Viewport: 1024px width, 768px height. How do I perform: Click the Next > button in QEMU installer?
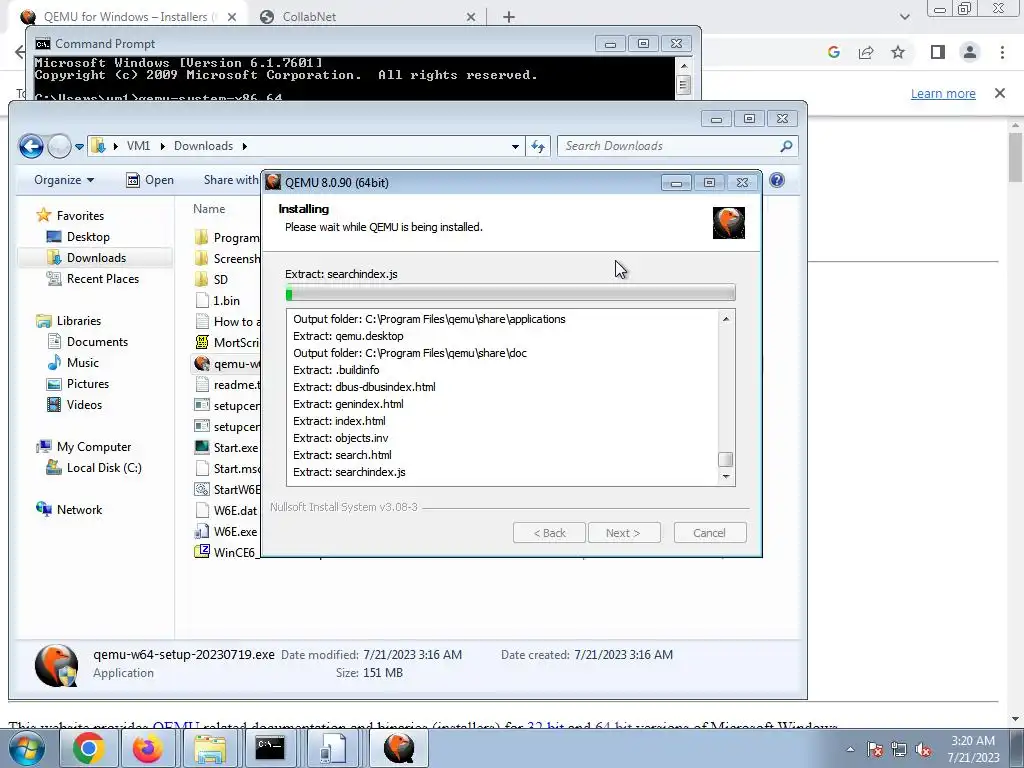click(624, 533)
